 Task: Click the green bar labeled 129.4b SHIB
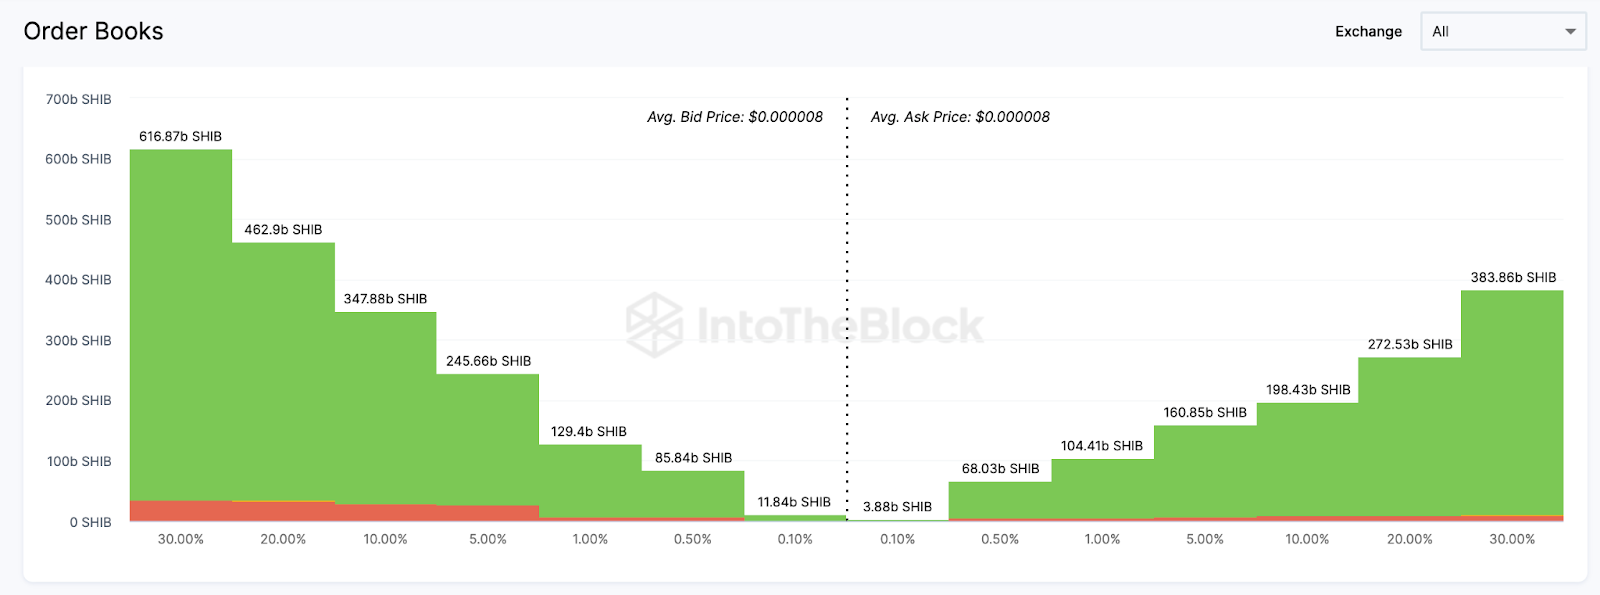point(590,480)
